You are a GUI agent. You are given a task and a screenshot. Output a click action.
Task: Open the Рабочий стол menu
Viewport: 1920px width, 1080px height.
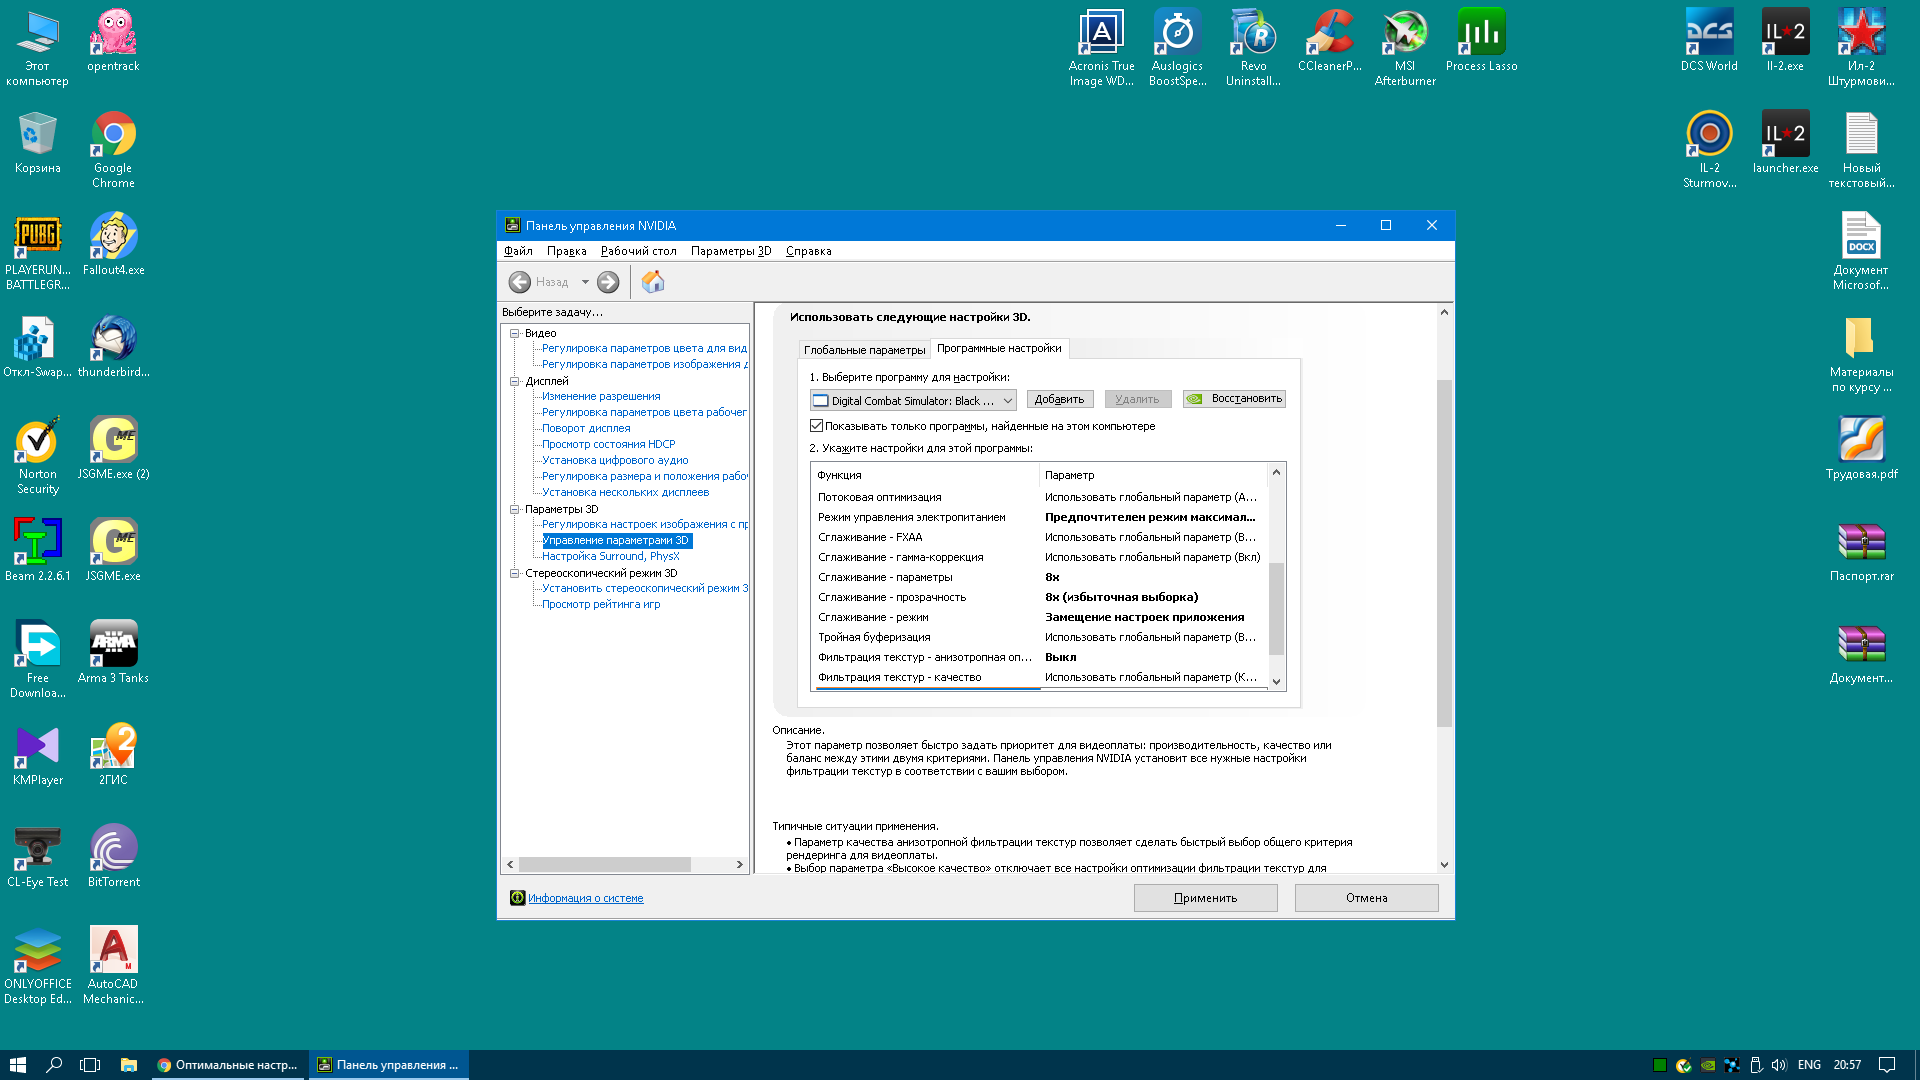[x=638, y=251]
